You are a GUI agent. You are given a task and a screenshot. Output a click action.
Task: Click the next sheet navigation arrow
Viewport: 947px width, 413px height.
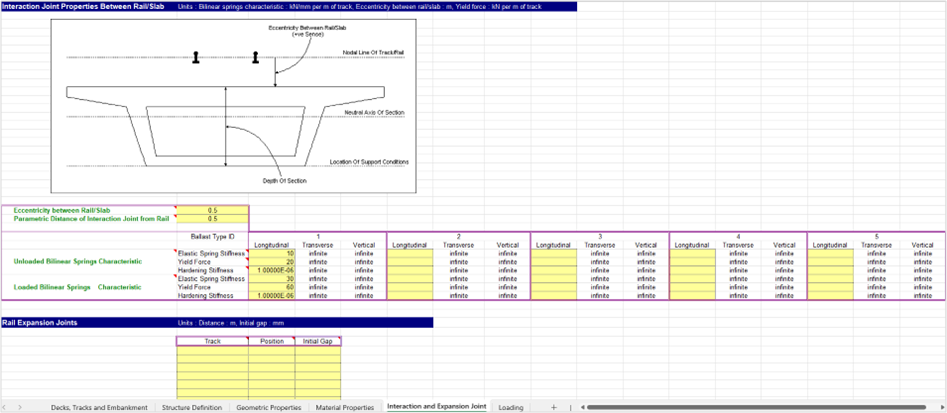coord(21,407)
